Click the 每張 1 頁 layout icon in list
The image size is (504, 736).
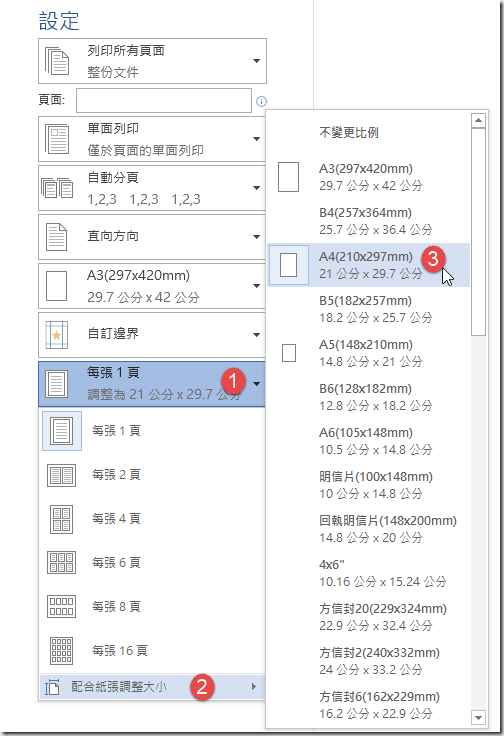click(61, 431)
